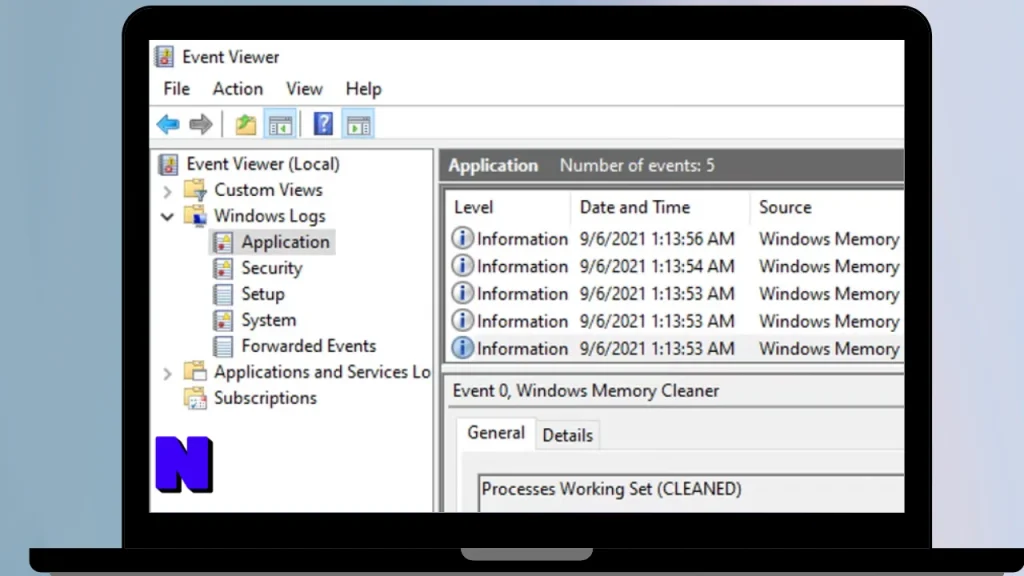Expand the Applications and Services Logs node

point(167,373)
